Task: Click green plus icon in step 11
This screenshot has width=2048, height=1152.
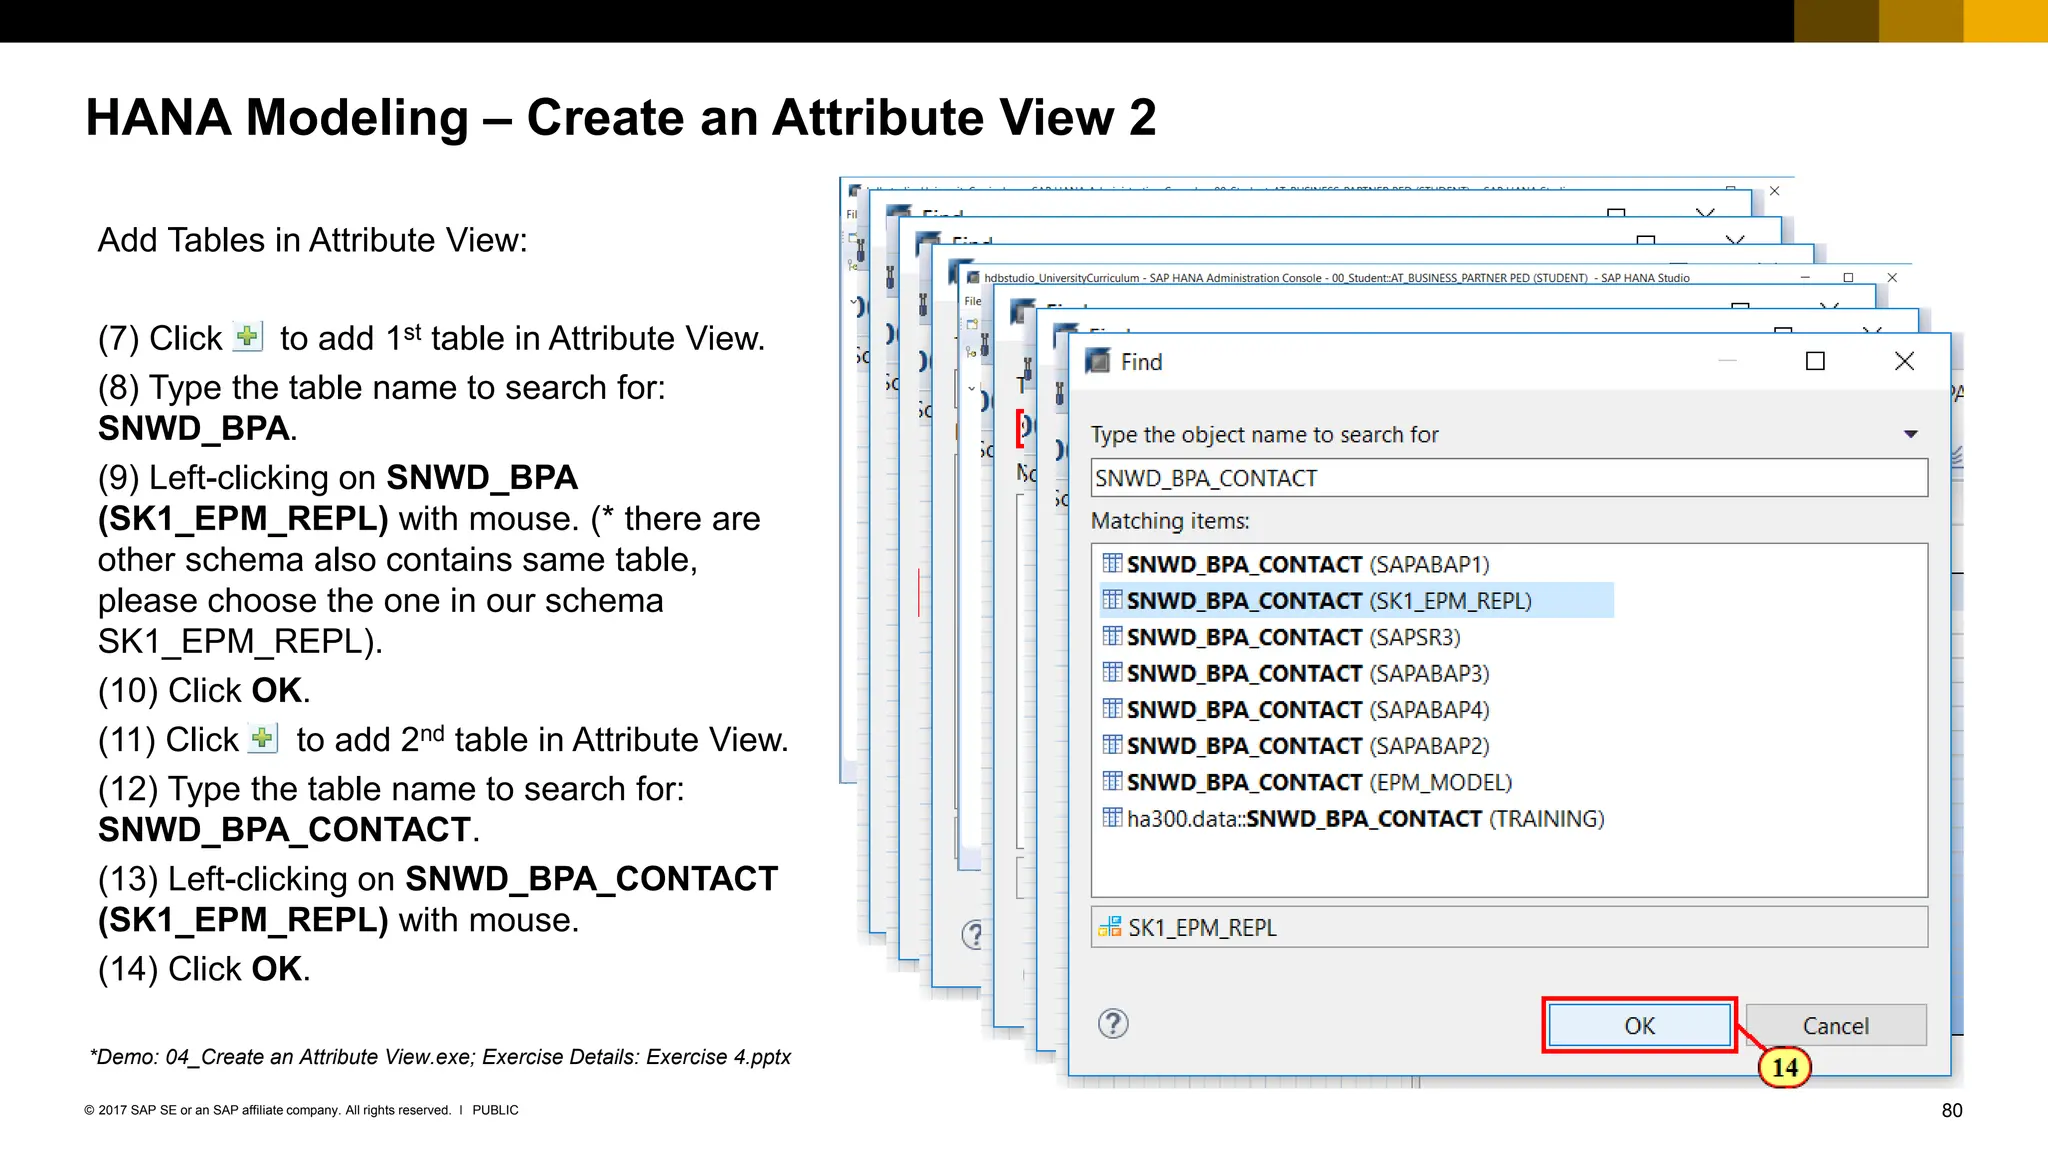Action: coord(263,738)
